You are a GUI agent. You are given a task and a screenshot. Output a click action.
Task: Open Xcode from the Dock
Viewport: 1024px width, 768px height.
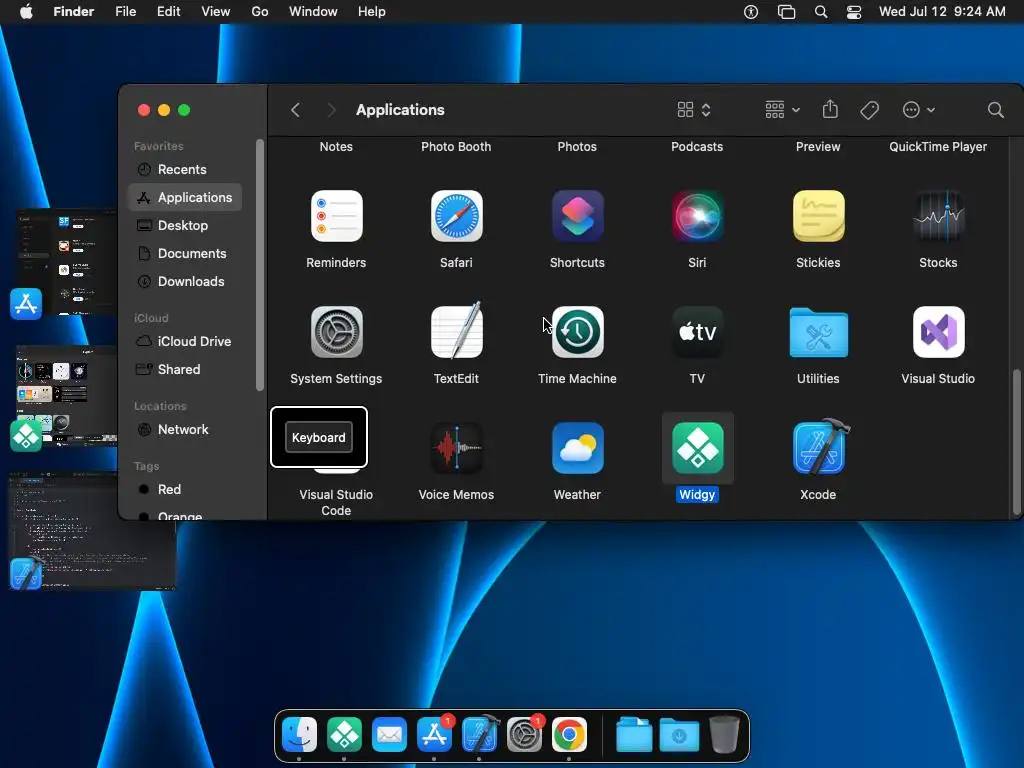[480, 735]
